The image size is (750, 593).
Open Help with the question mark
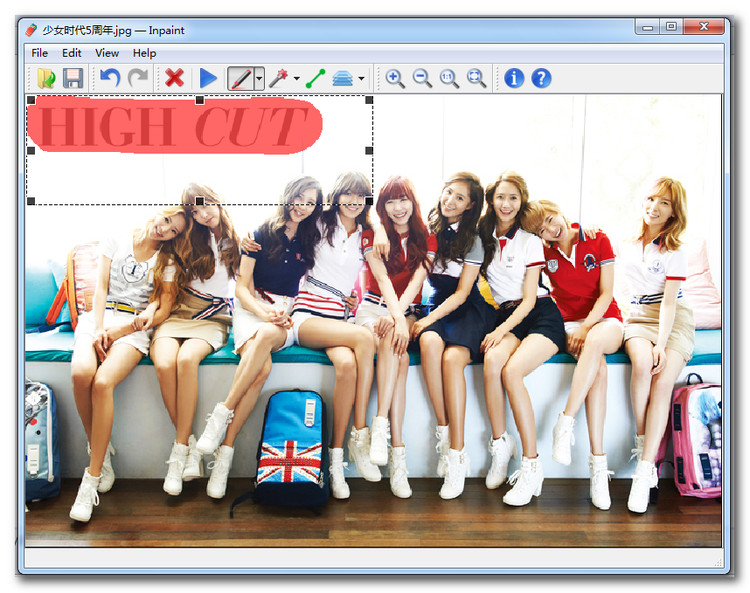tap(541, 78)
